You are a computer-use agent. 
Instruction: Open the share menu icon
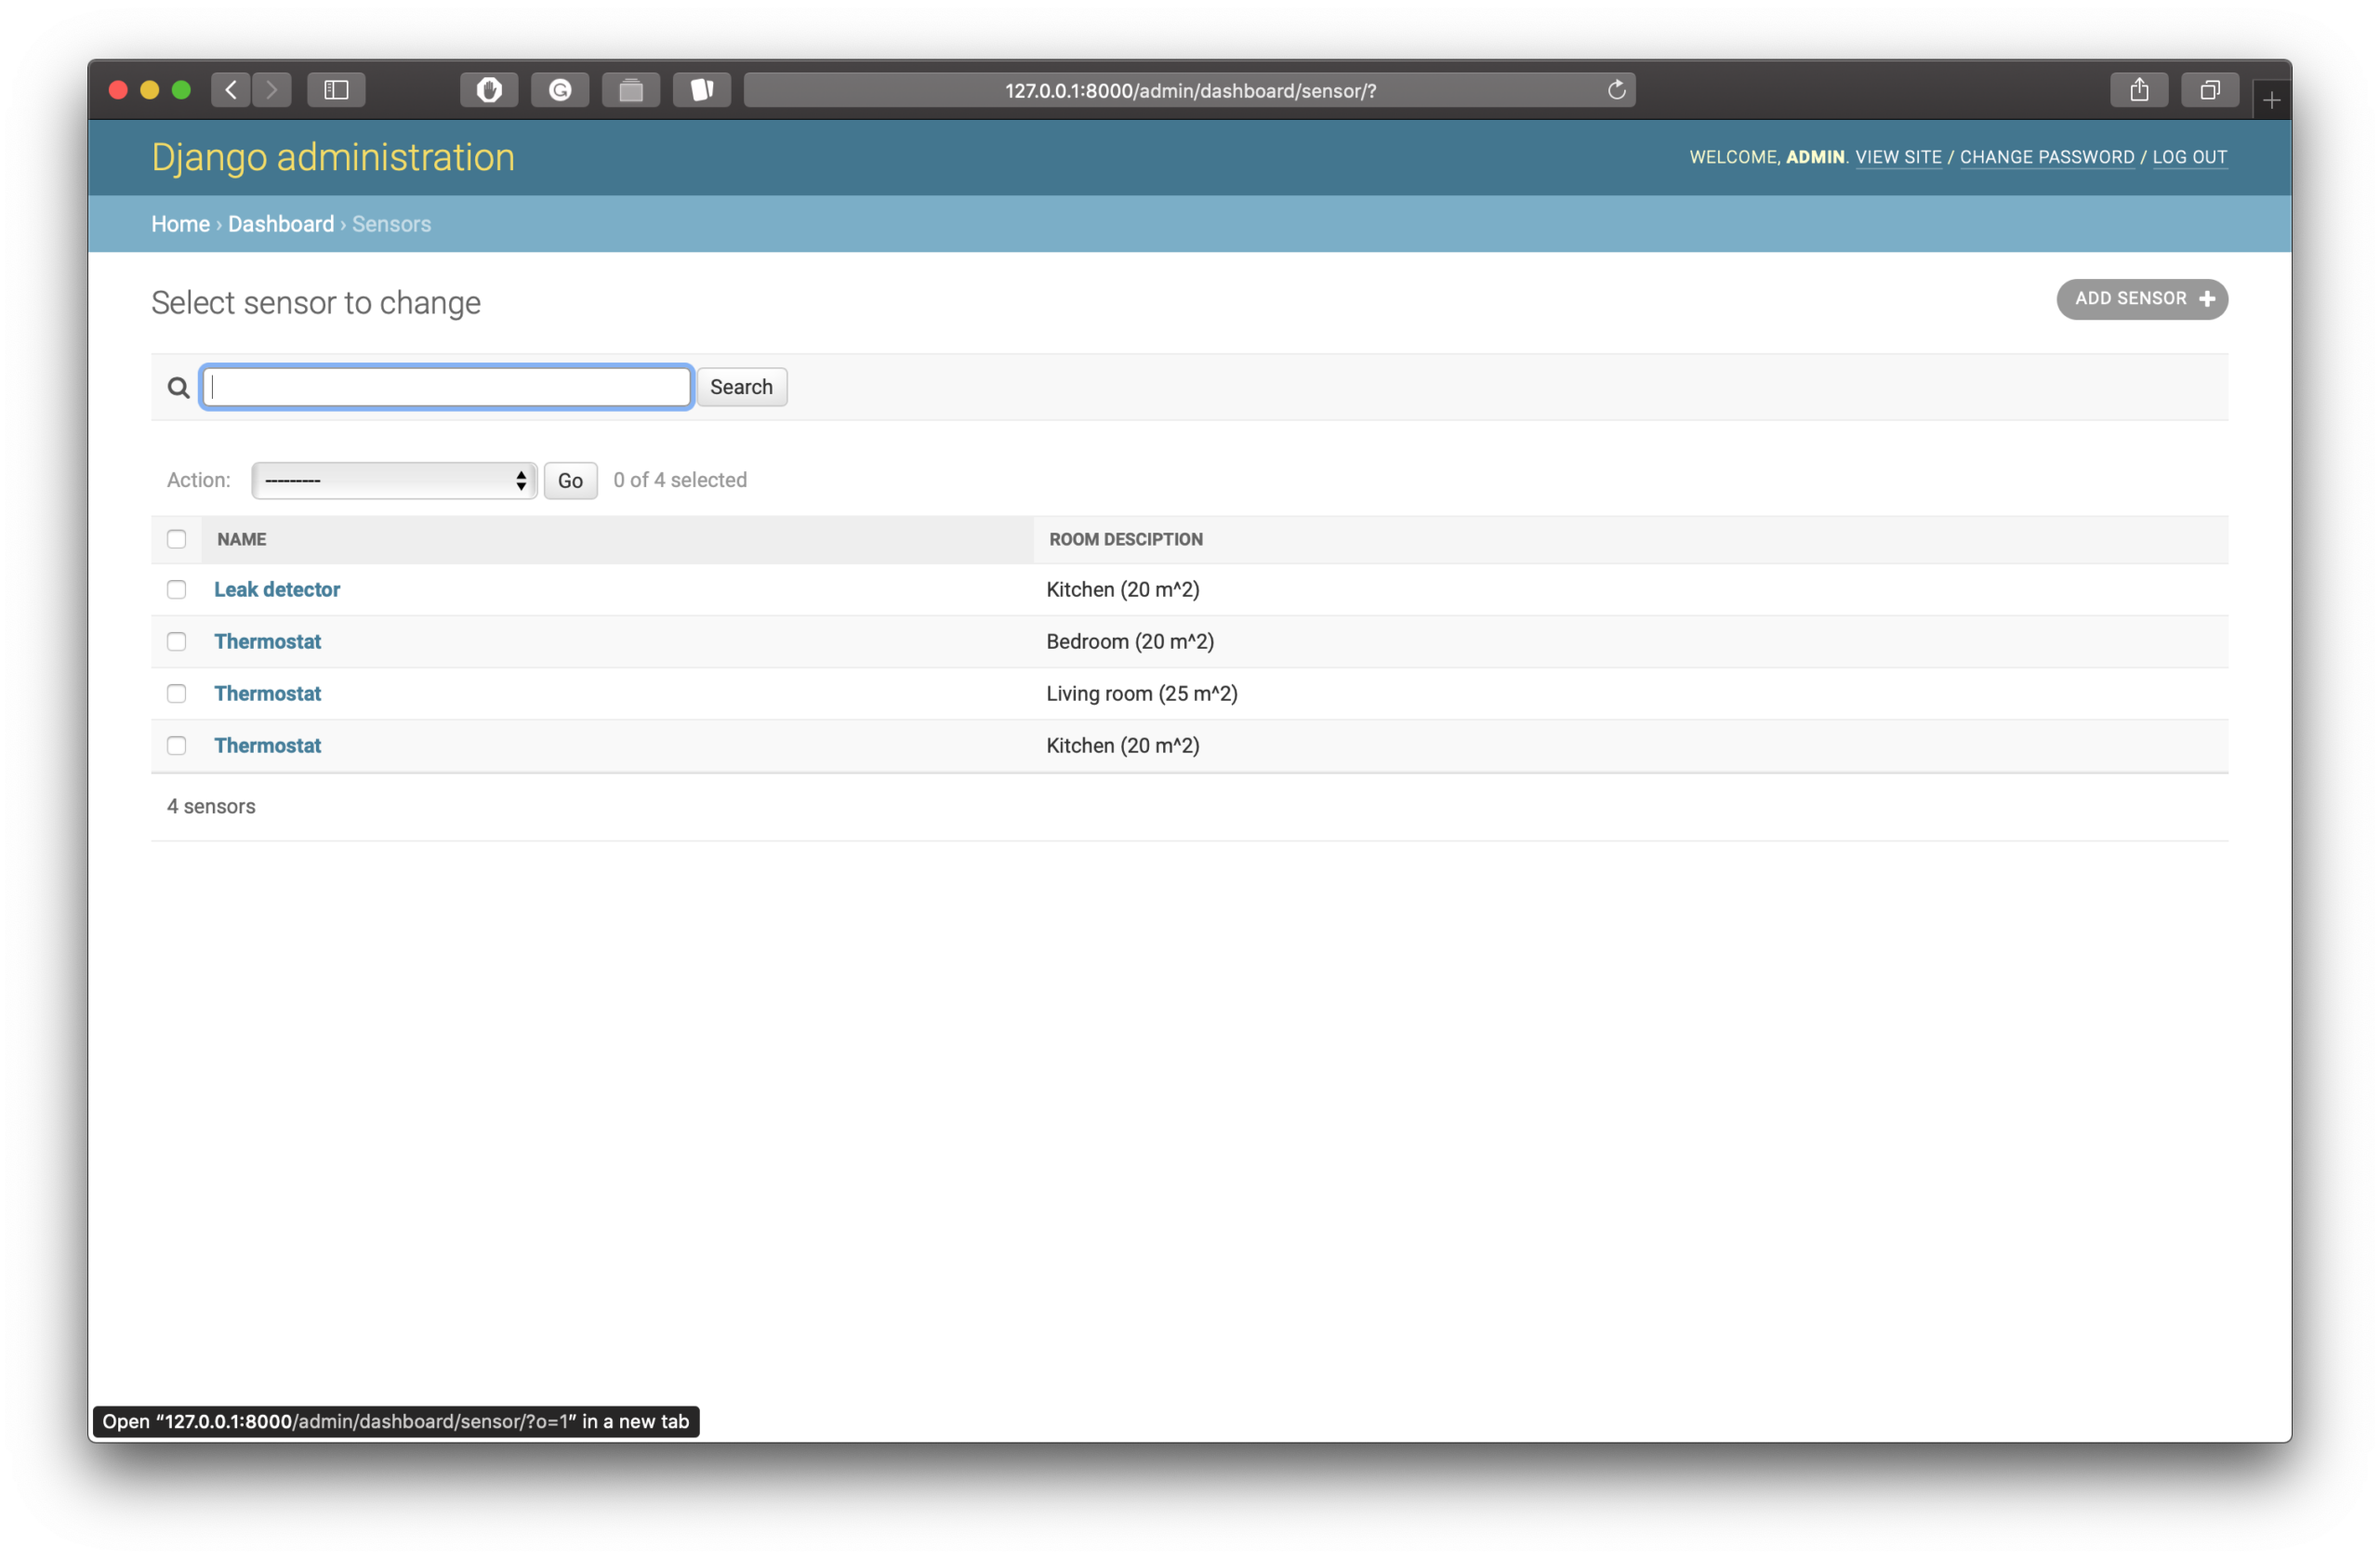point(2139,89)
